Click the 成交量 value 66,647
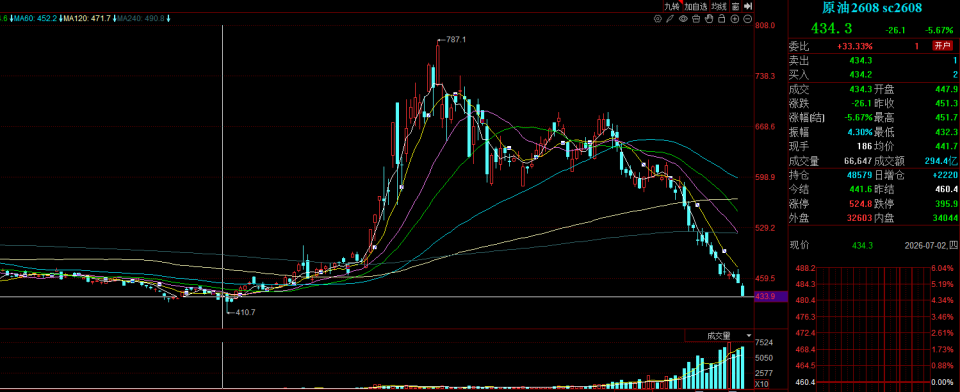 point(857,161)
